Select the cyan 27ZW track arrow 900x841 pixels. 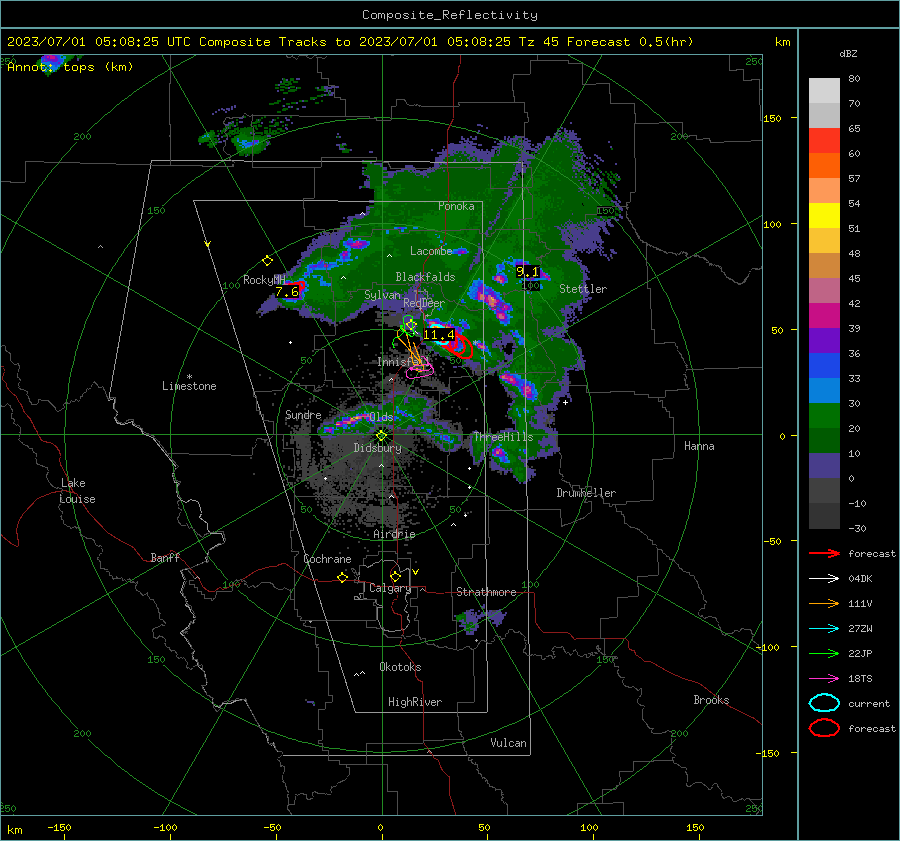click(824, 629)
